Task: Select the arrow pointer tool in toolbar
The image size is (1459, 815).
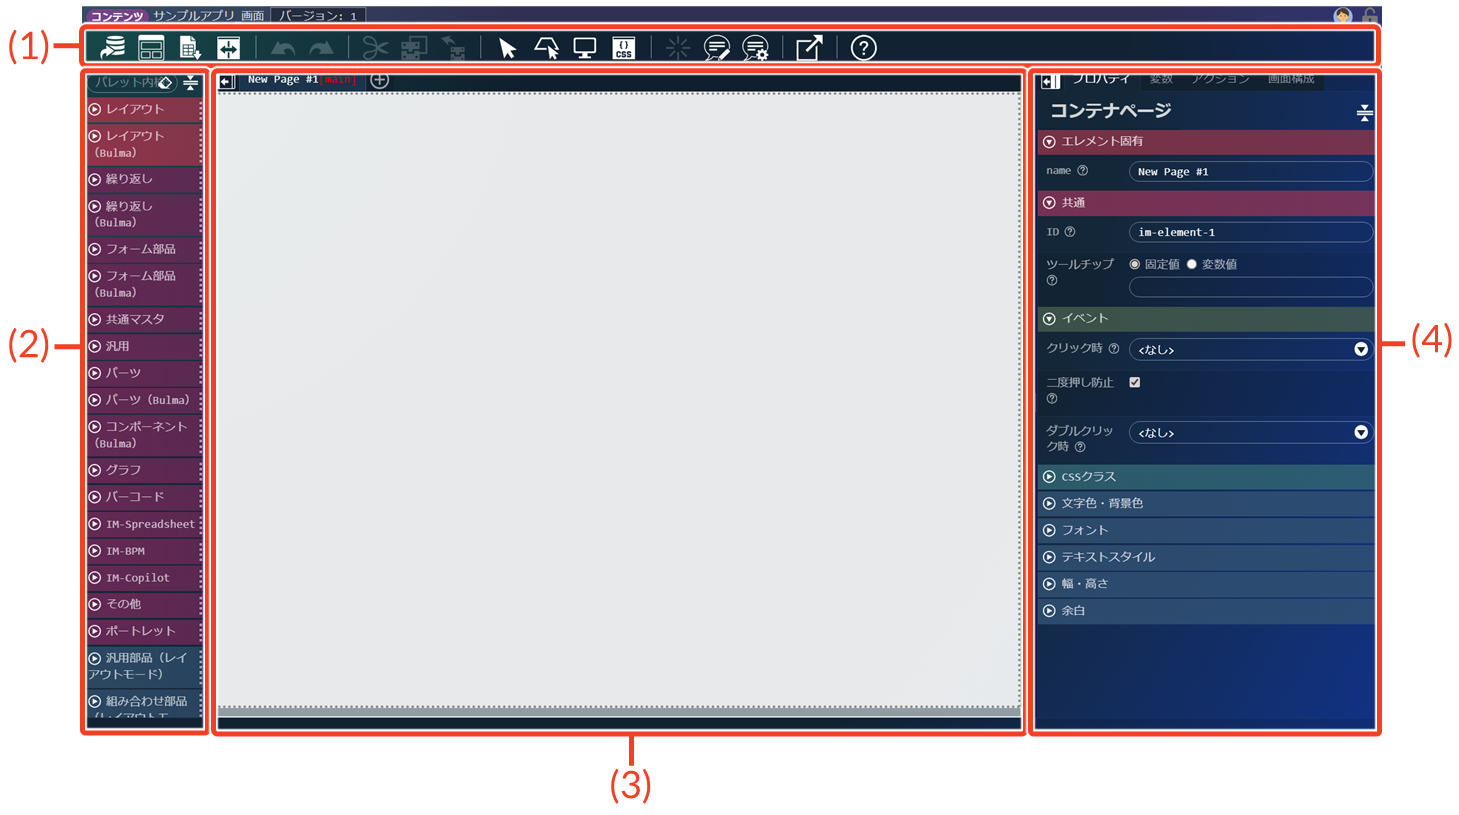Action: pos(507,48)
